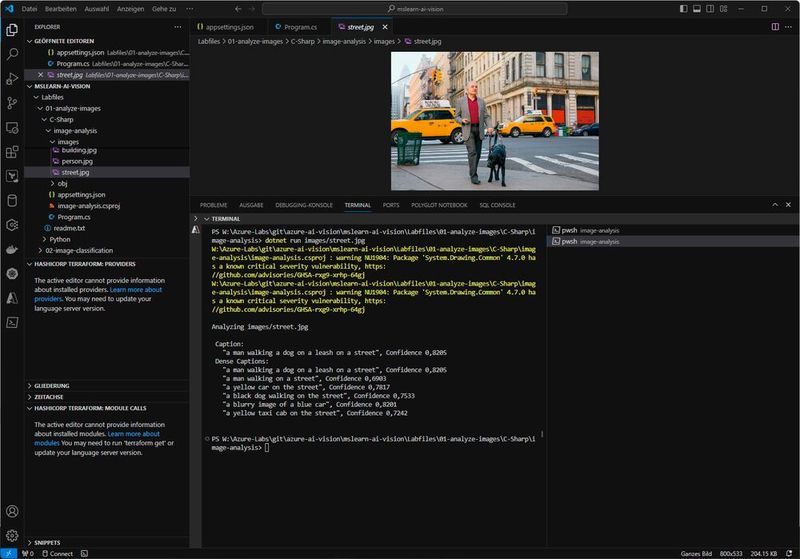Open the Search view in activity bar

[12, 54]
